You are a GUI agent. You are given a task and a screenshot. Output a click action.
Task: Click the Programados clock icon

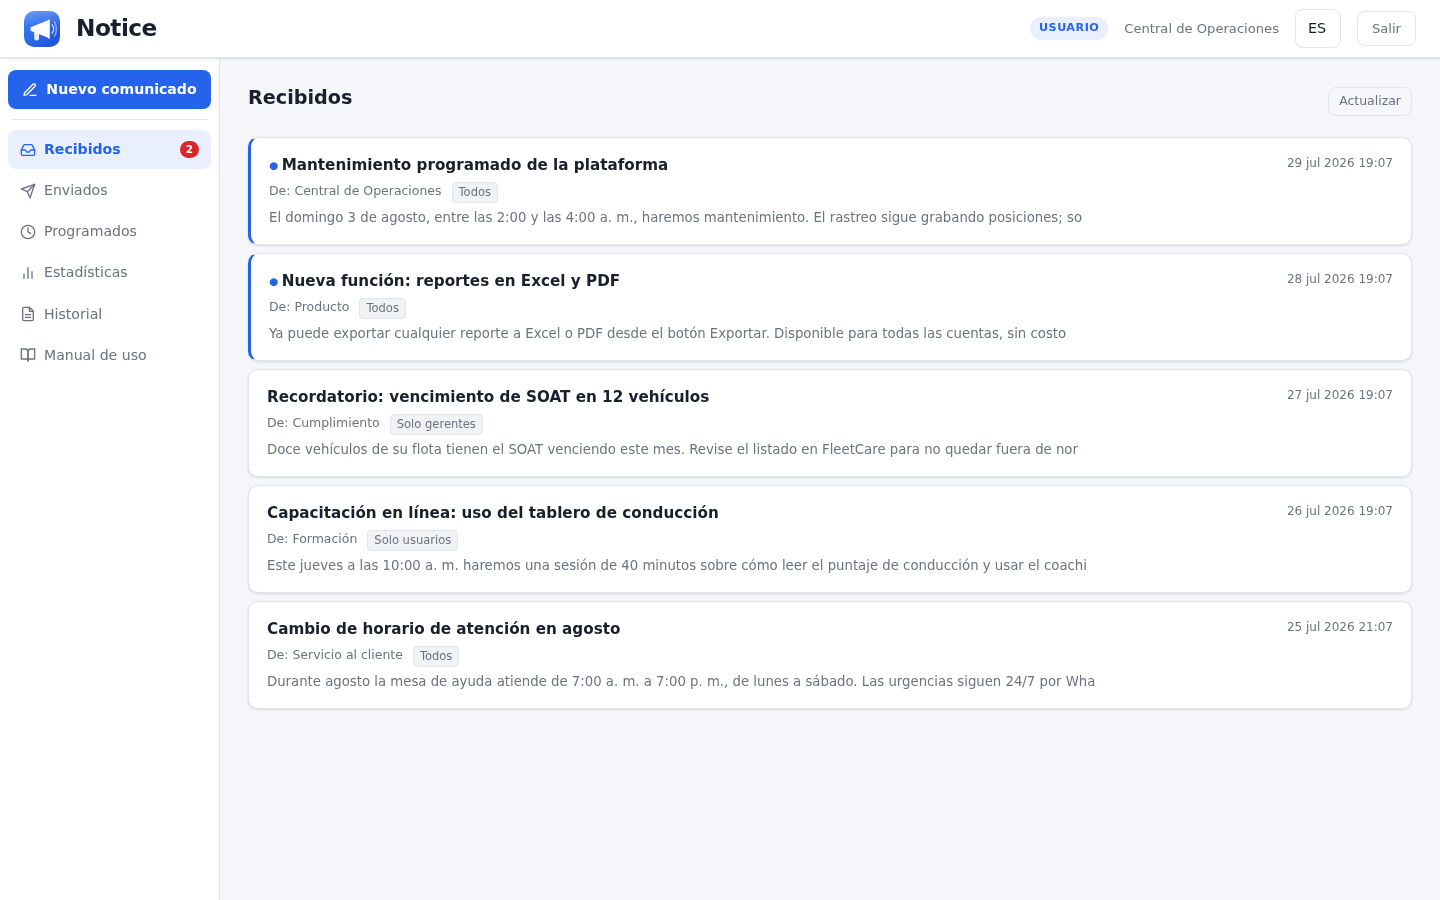tap(28, 232)
